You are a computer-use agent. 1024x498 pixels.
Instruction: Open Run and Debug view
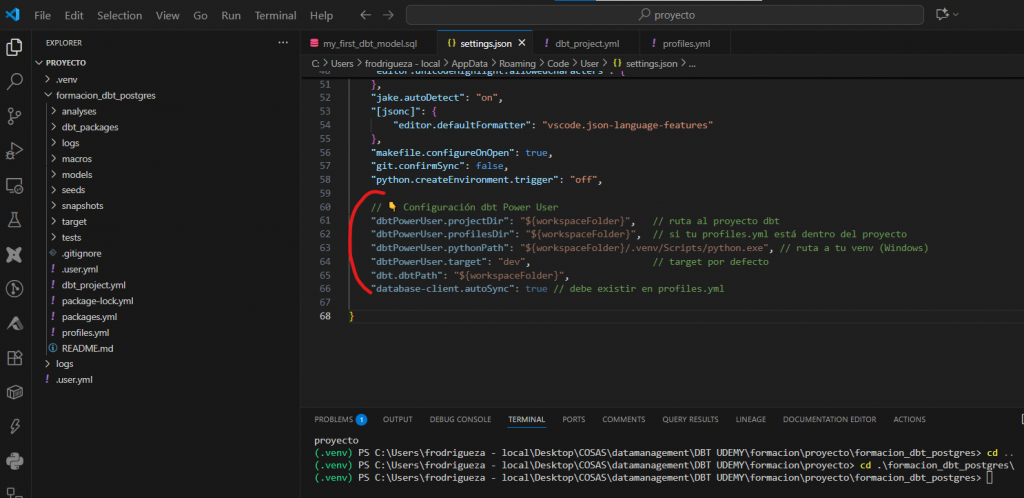point(15,151)
